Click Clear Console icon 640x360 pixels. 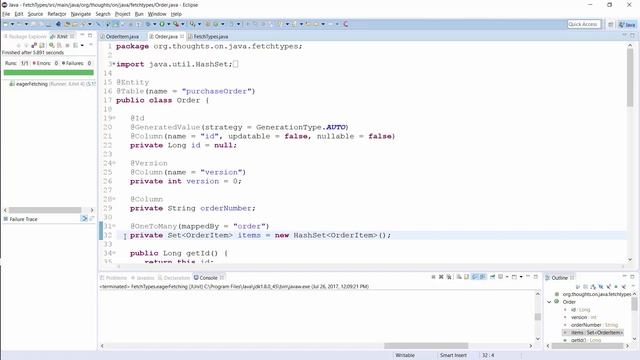click(459, 277)
